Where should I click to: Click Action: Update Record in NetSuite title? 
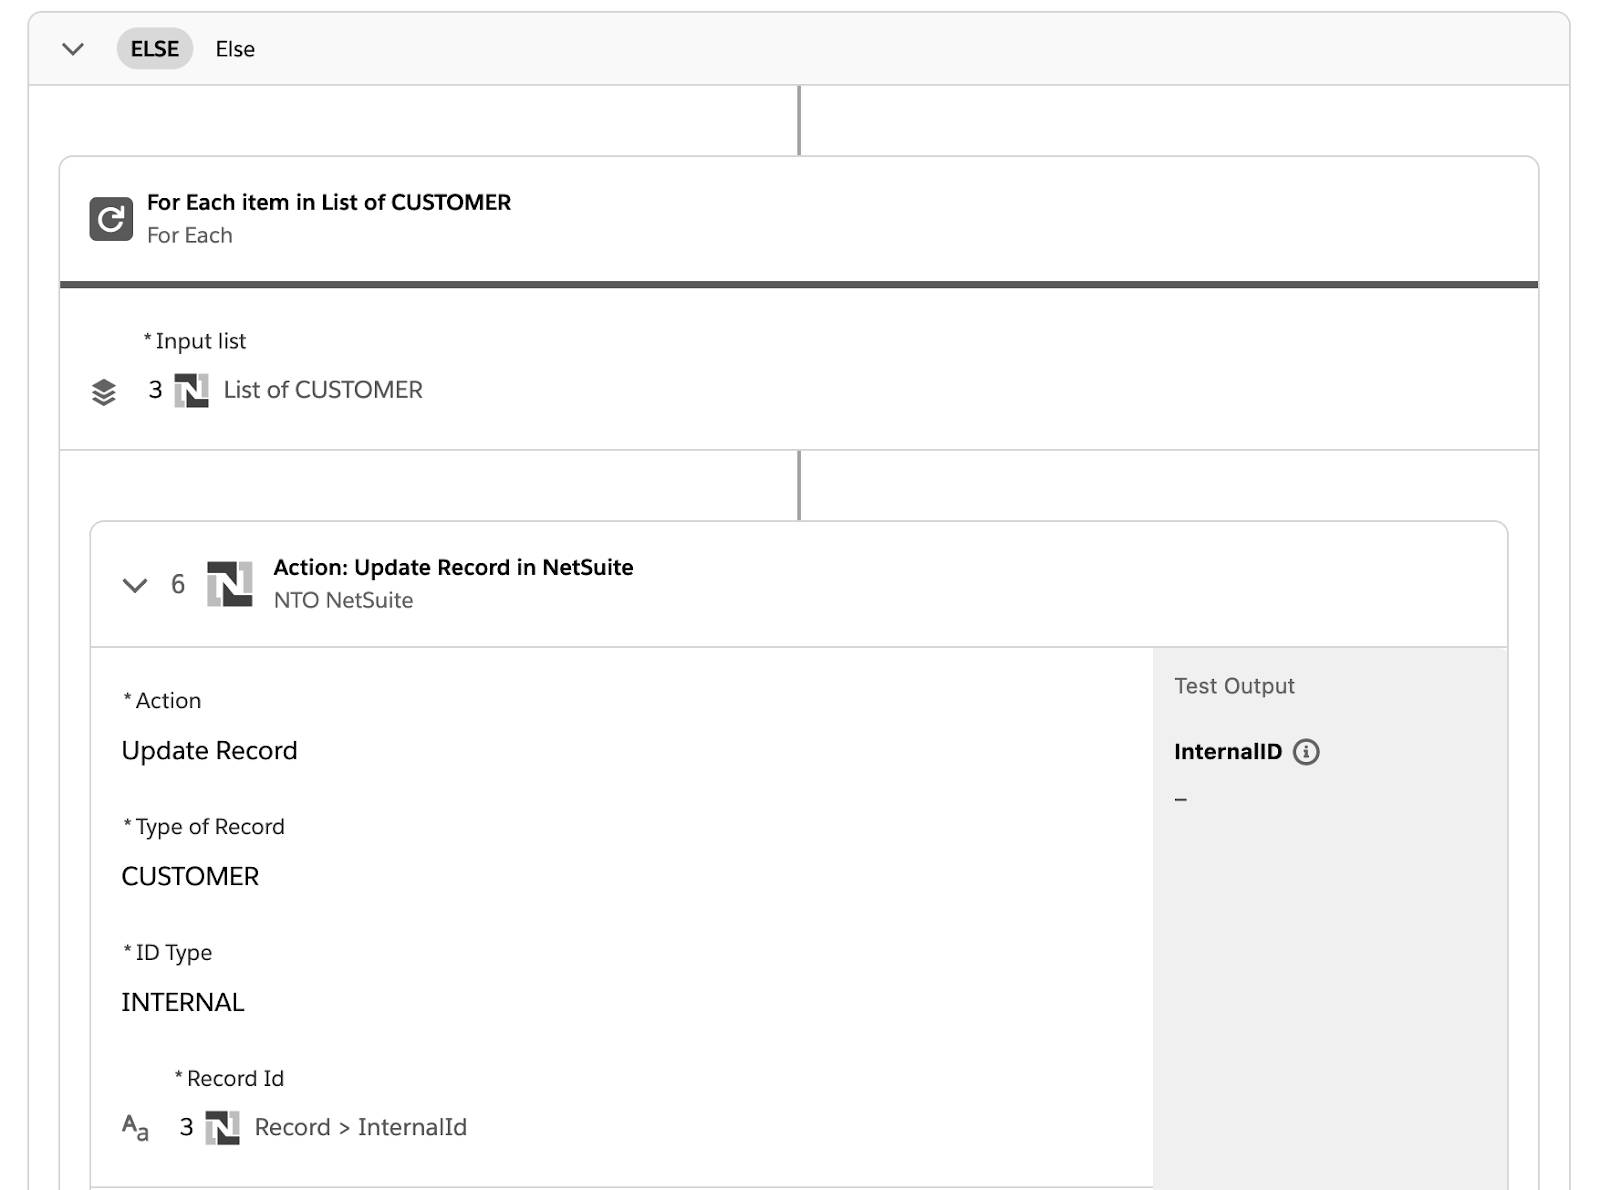click(453, 567)
